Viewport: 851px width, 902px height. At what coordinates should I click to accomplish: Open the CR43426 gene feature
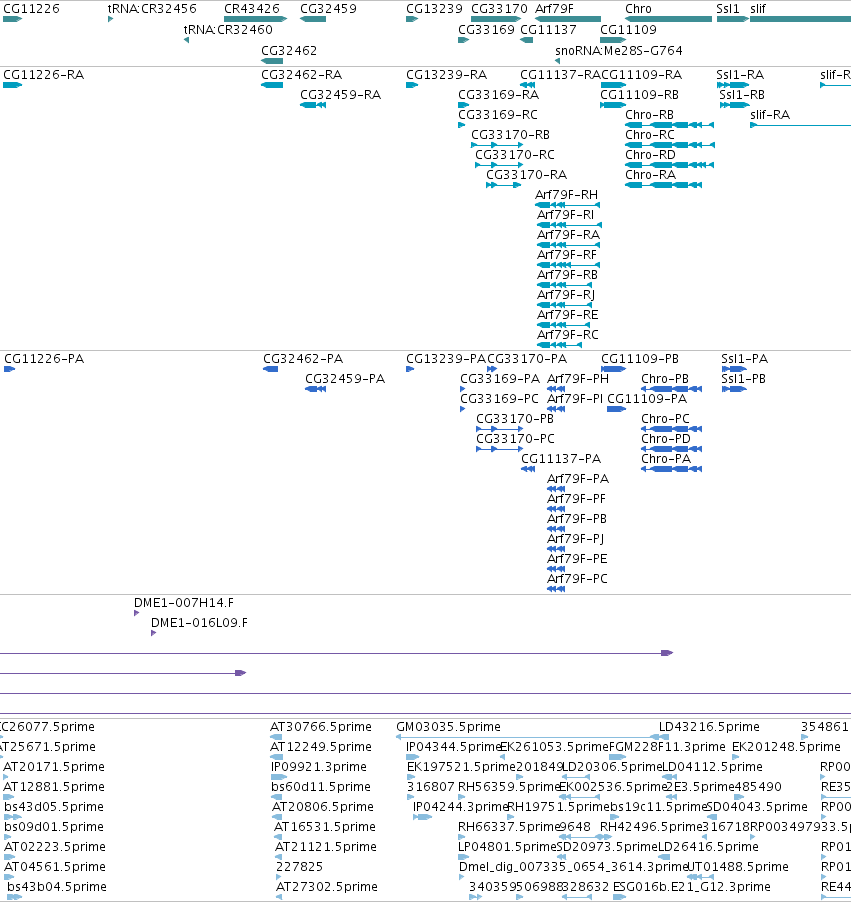(x=255, y=19)
